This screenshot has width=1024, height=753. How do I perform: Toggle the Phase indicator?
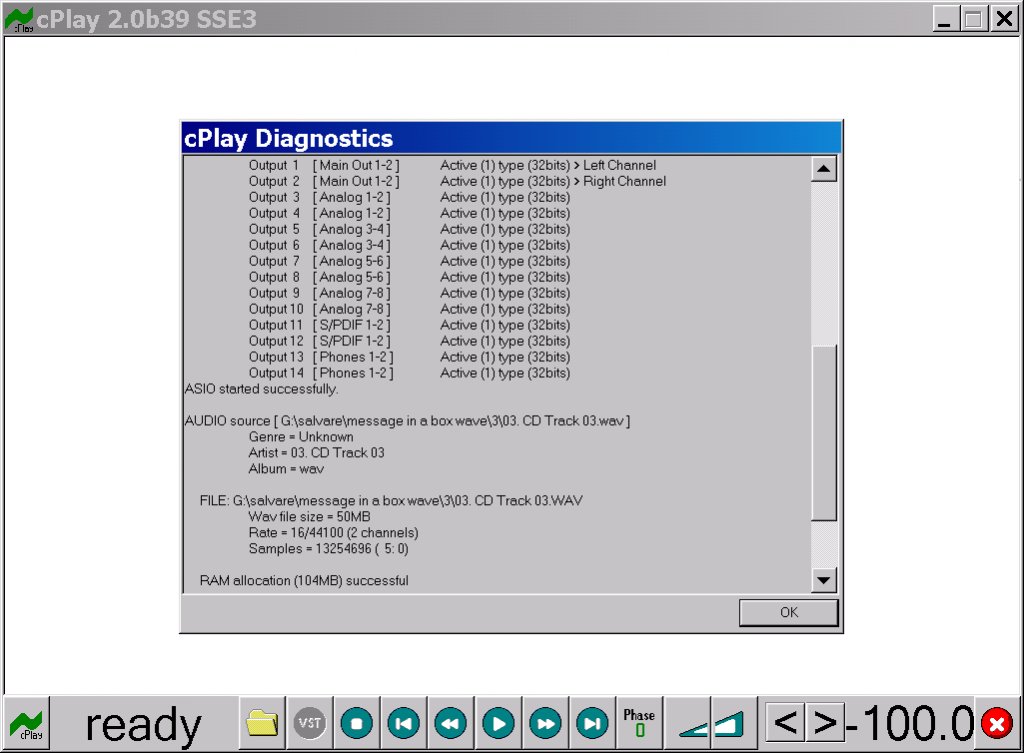point(639,723)
